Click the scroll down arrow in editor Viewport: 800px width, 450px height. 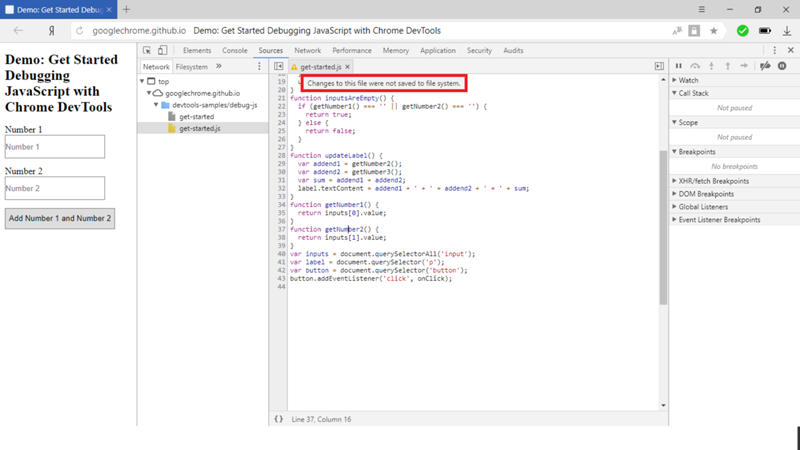[x=663, y=406]
